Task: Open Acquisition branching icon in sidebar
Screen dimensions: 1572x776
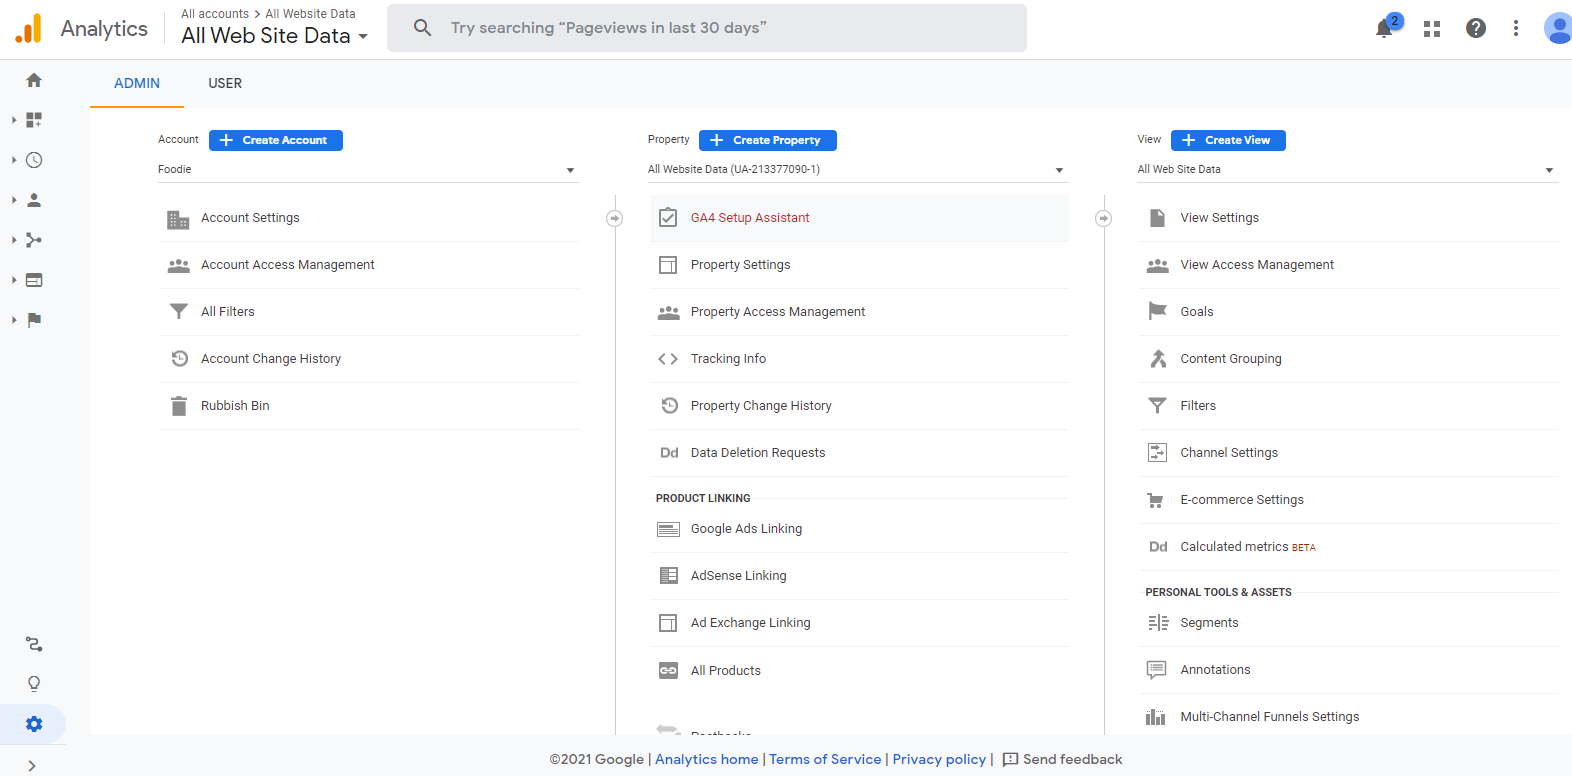Action: coord(34,240)
